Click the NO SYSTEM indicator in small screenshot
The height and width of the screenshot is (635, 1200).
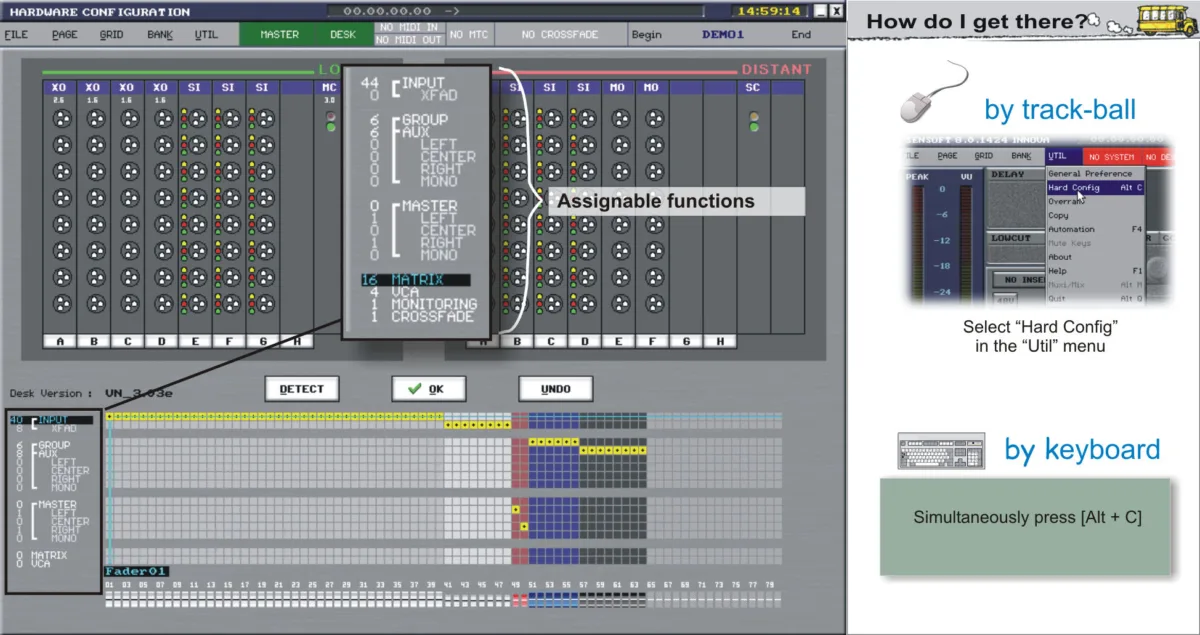(x=1111, y=157)
